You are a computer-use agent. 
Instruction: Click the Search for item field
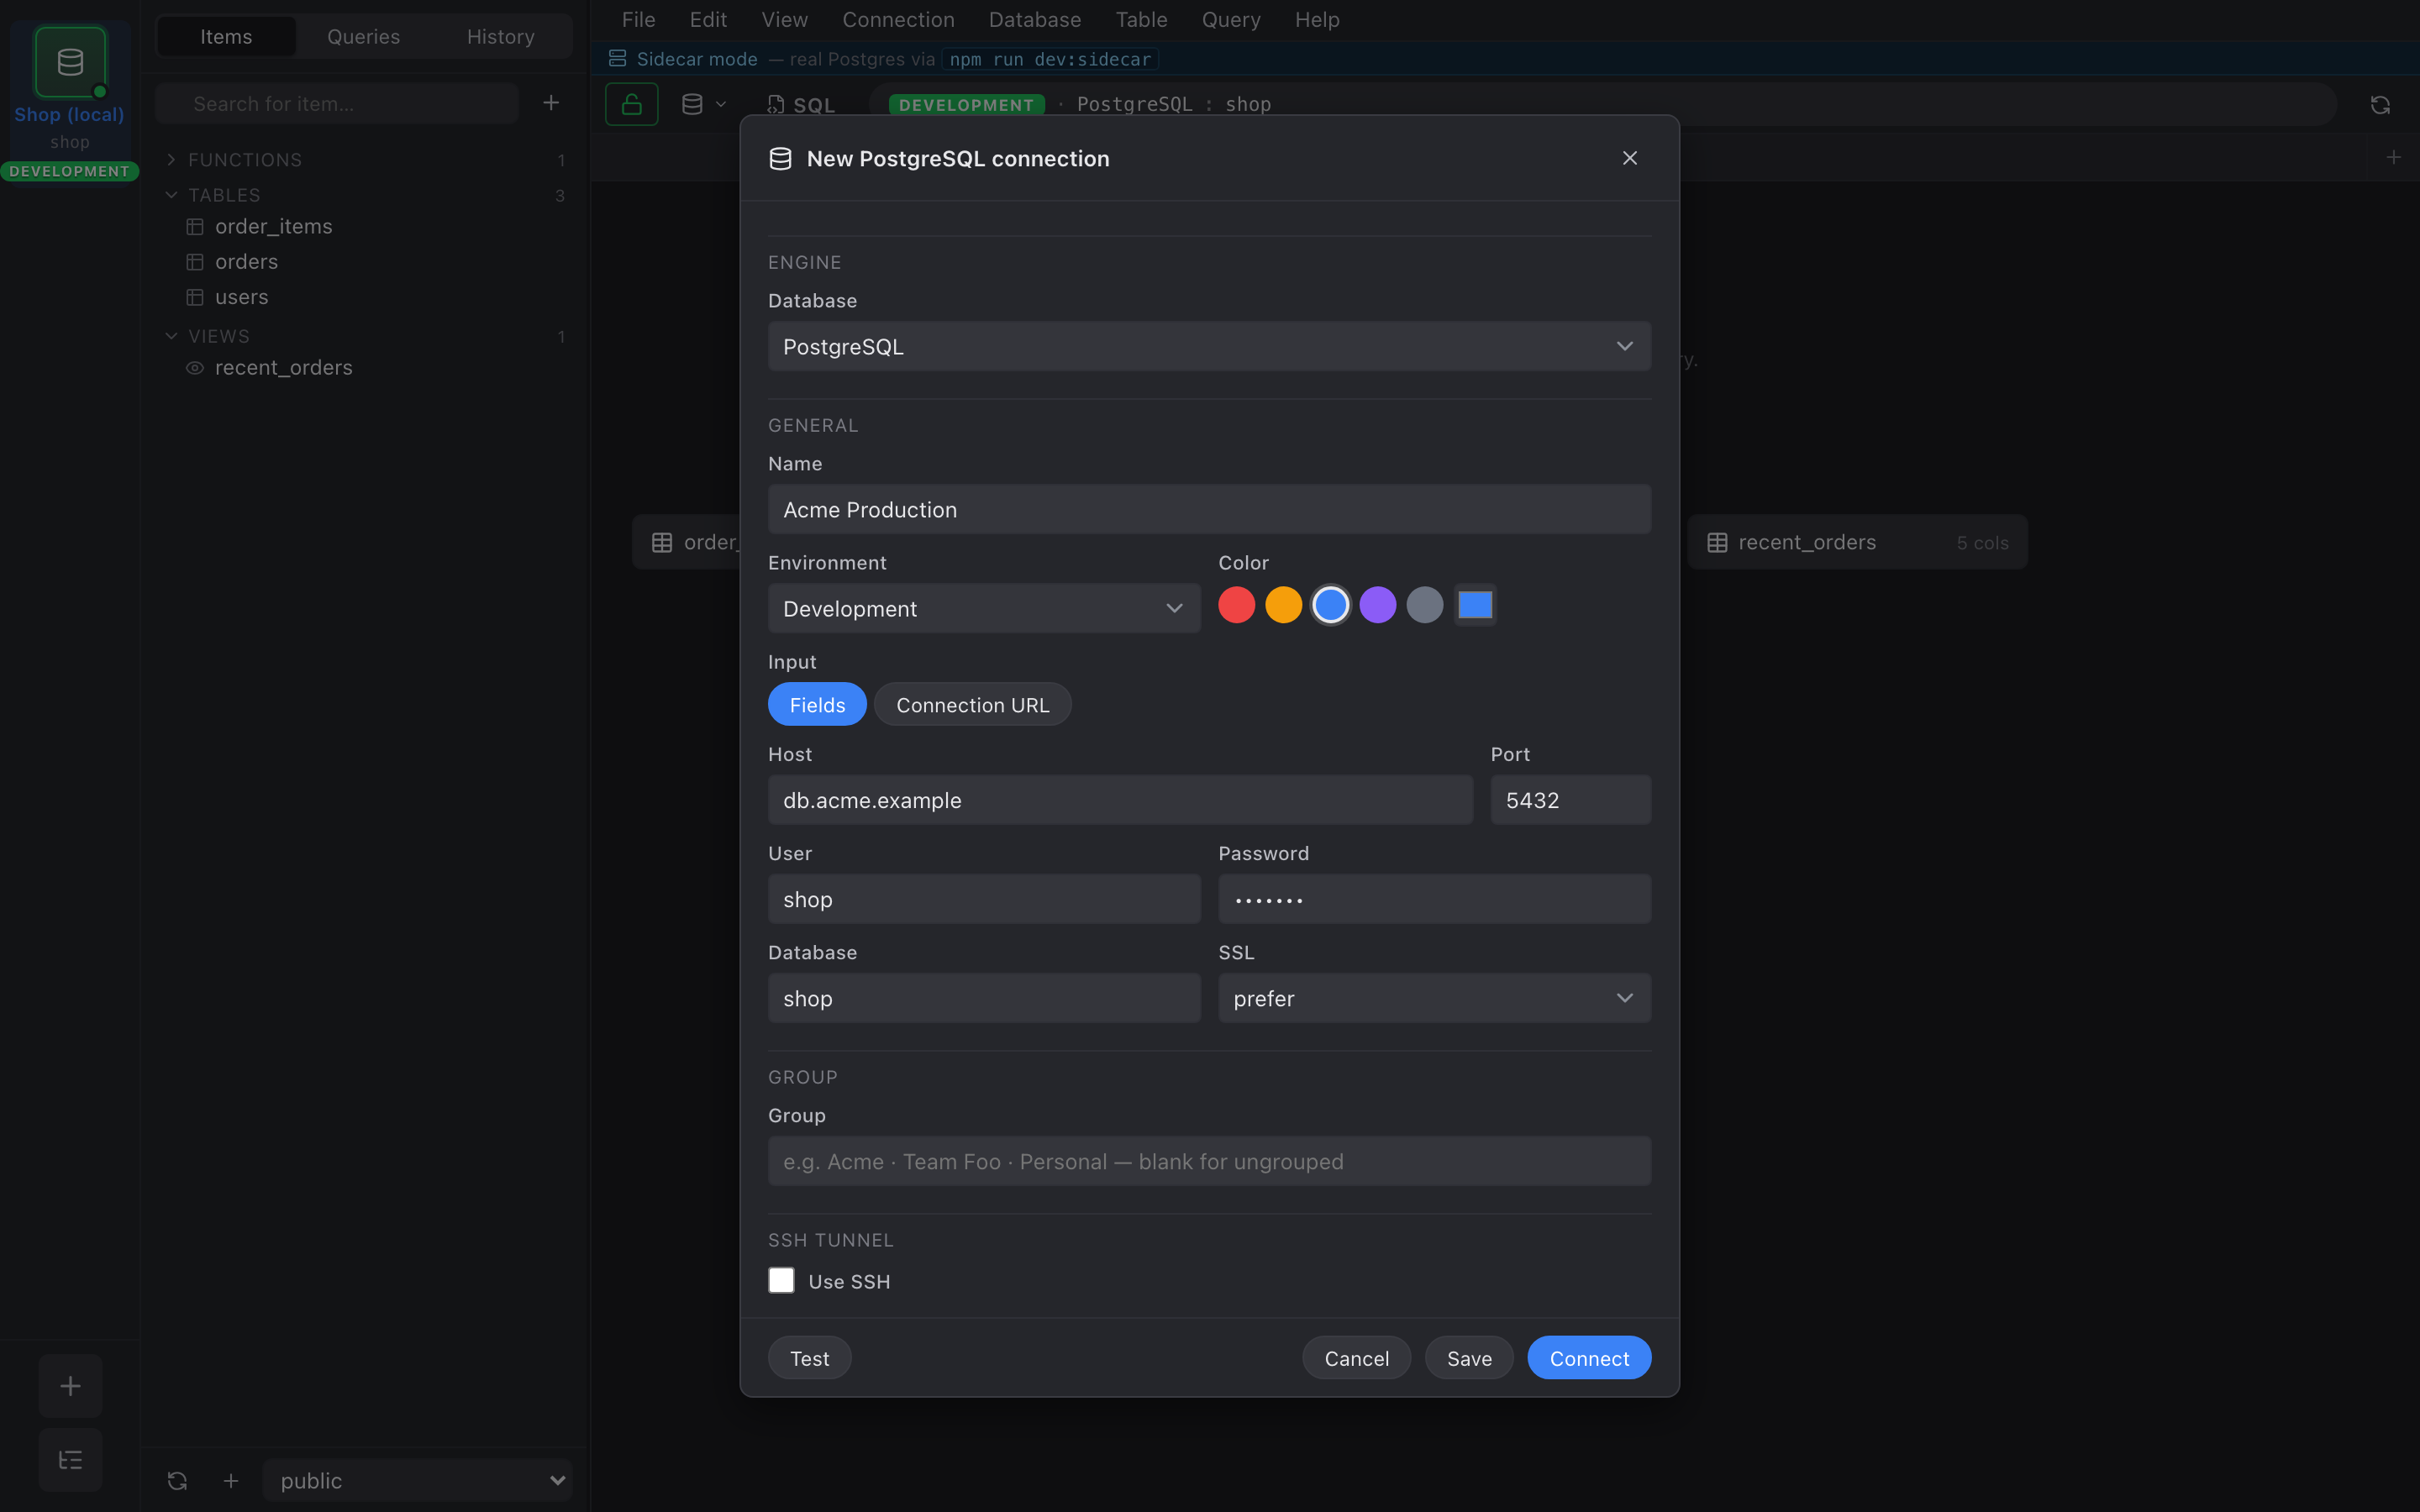[337, 104]
